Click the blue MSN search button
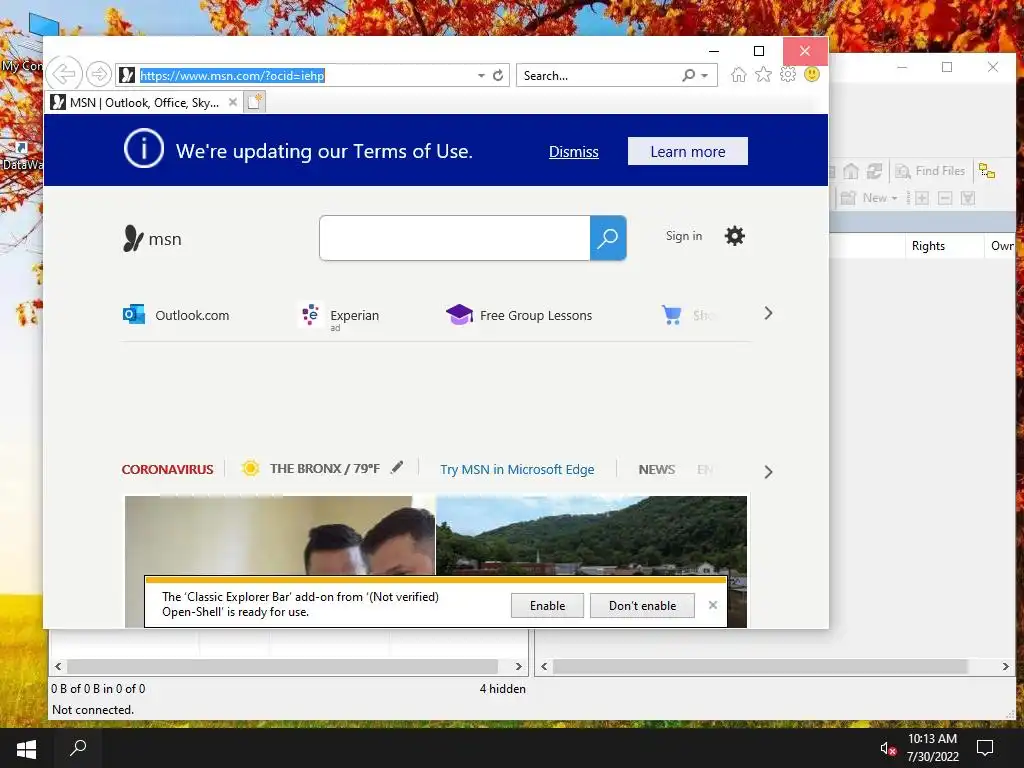 tap(608, 238)
